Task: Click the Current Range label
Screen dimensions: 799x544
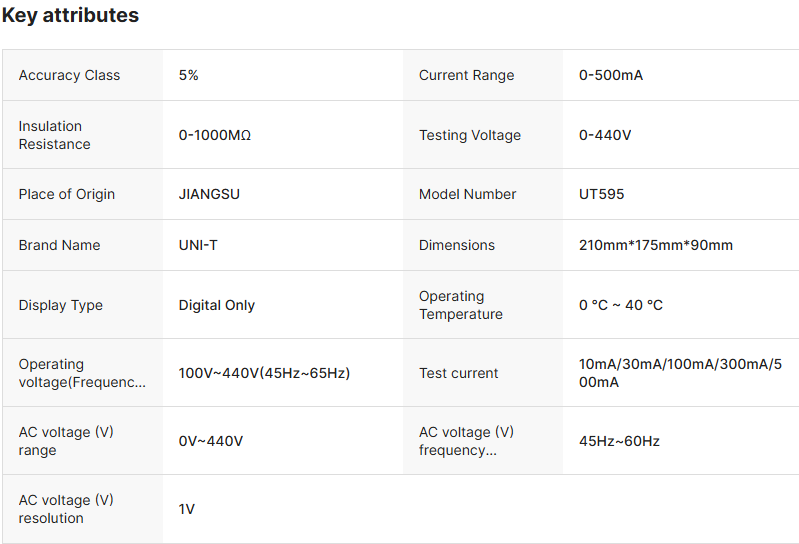Action: click(466, 75)
